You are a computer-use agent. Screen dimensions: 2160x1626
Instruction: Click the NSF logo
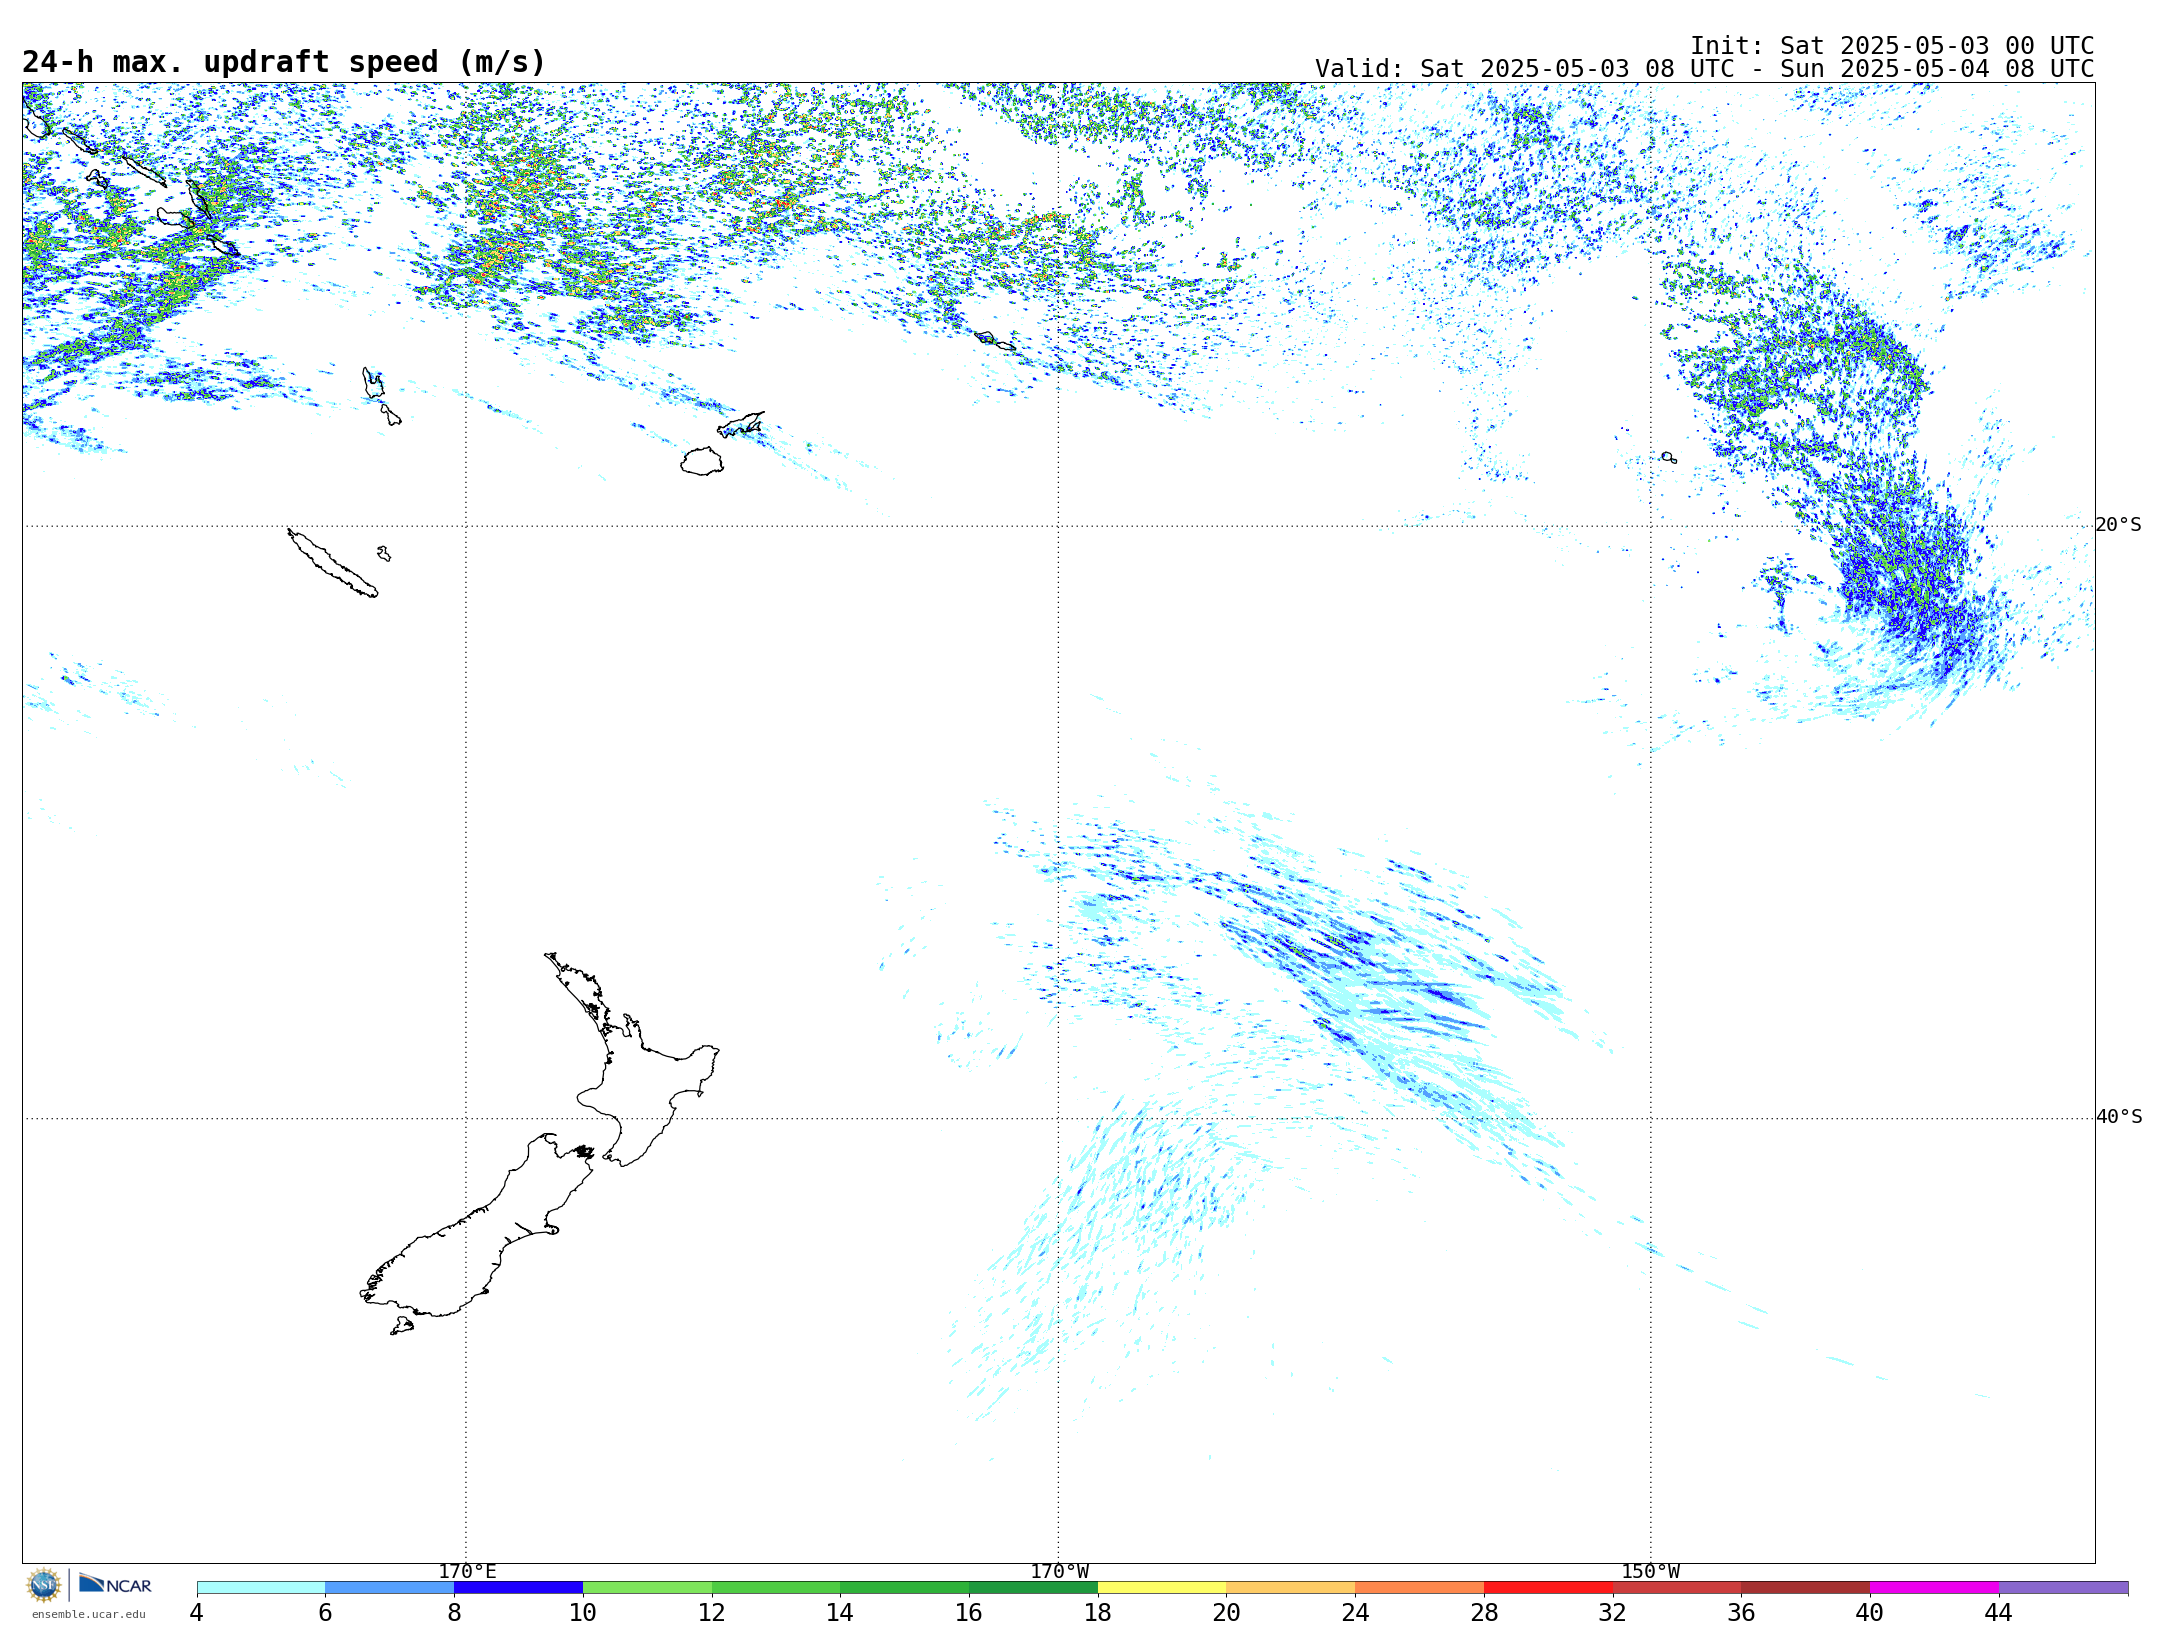click(44, 1585)
